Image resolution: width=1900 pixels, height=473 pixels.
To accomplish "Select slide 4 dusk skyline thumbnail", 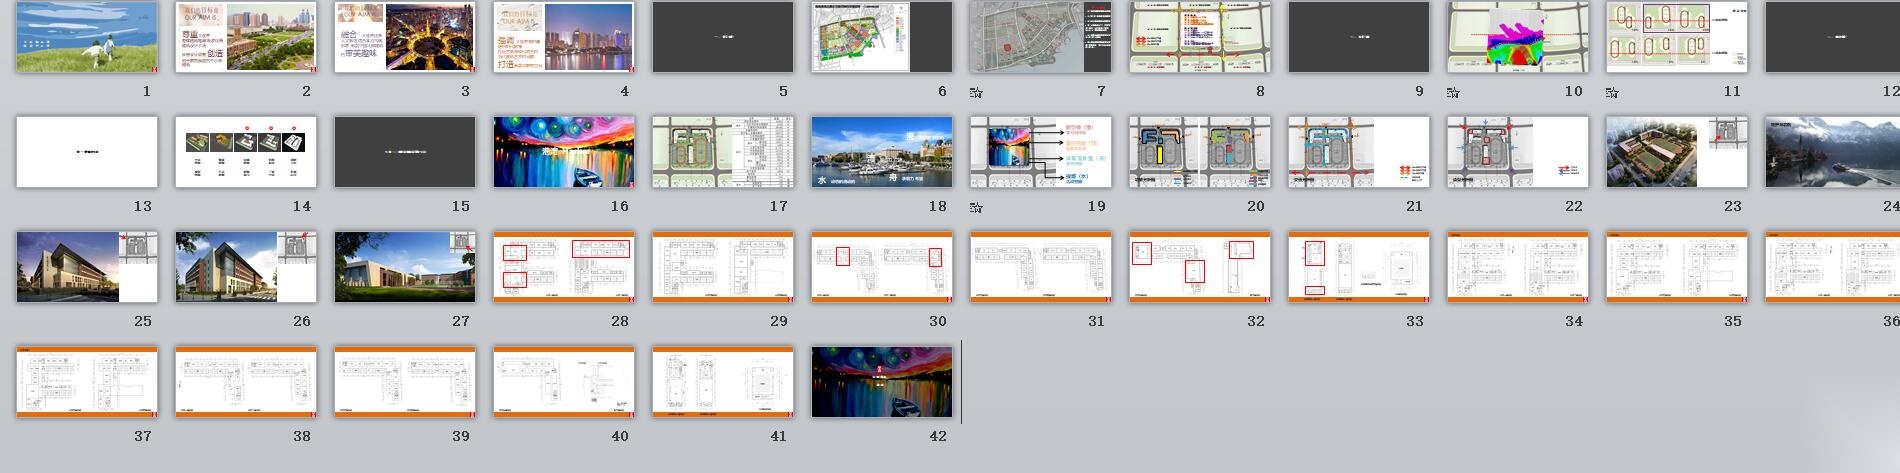I will tap(564, 37).
